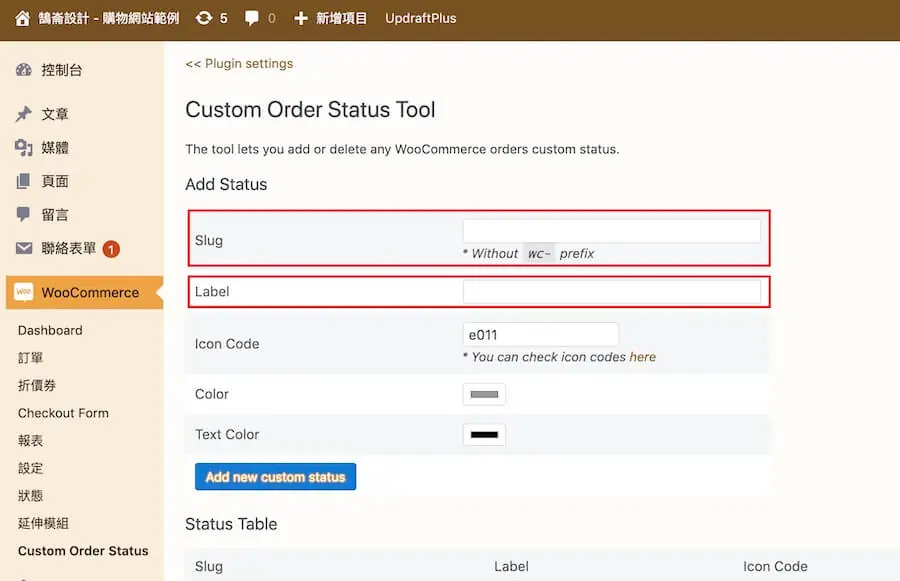Screen dimensions: 900x581
Task: Click the 聯絡表單 envelope icon
Action: pos(24,248)
